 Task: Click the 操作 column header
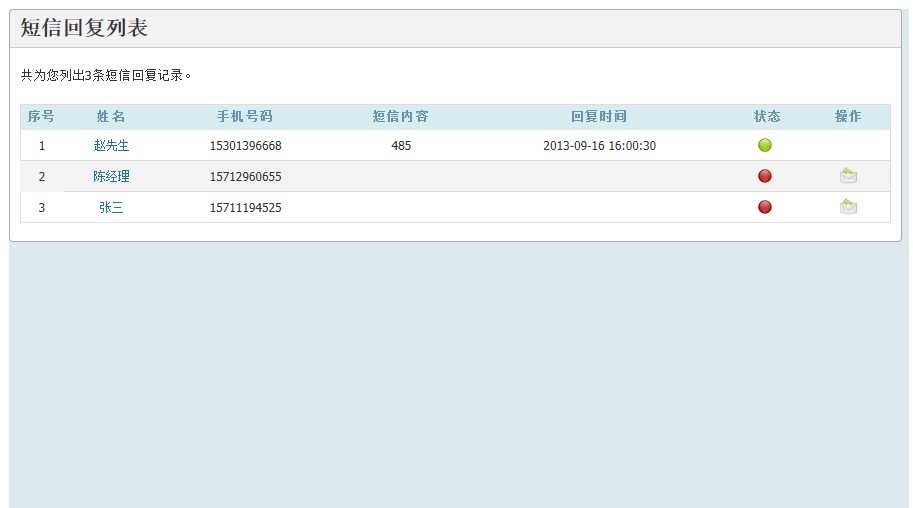pyautogui.click(x=848, y=117)
